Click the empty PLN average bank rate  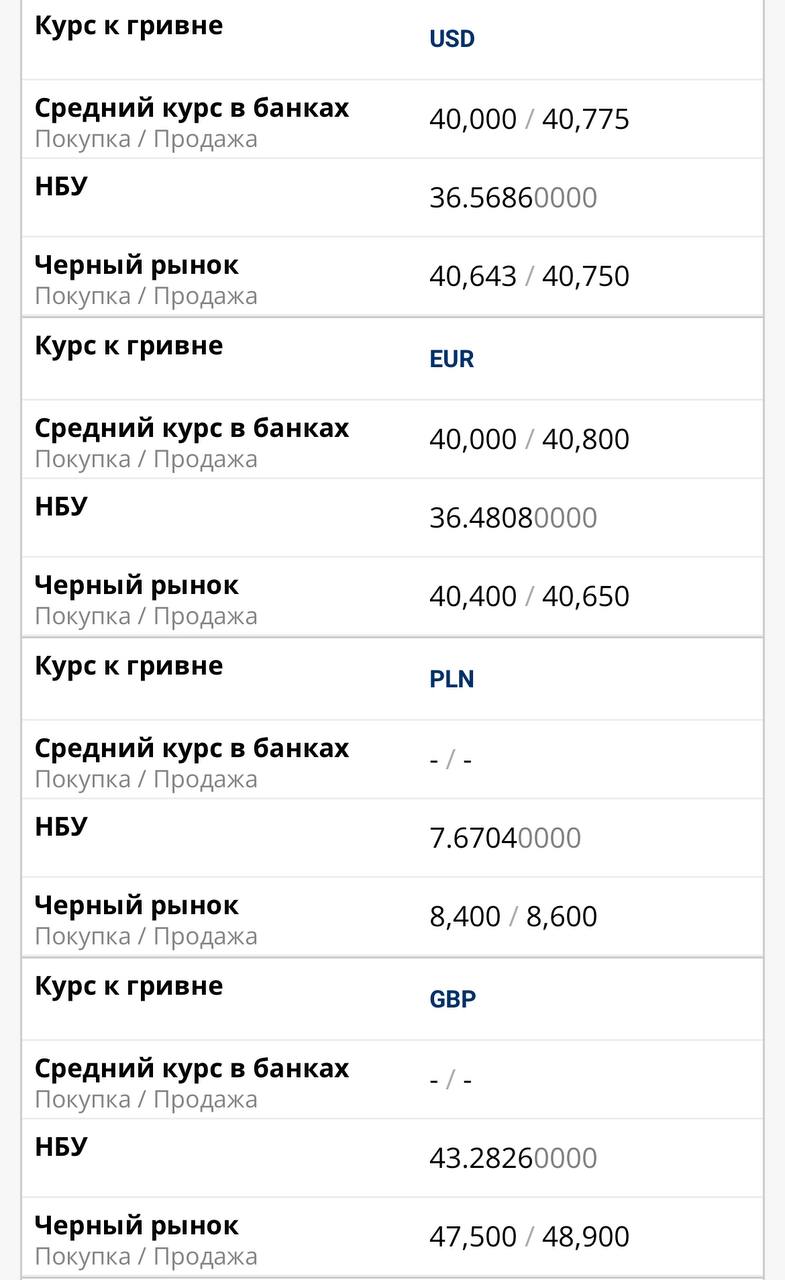[450, 760]
